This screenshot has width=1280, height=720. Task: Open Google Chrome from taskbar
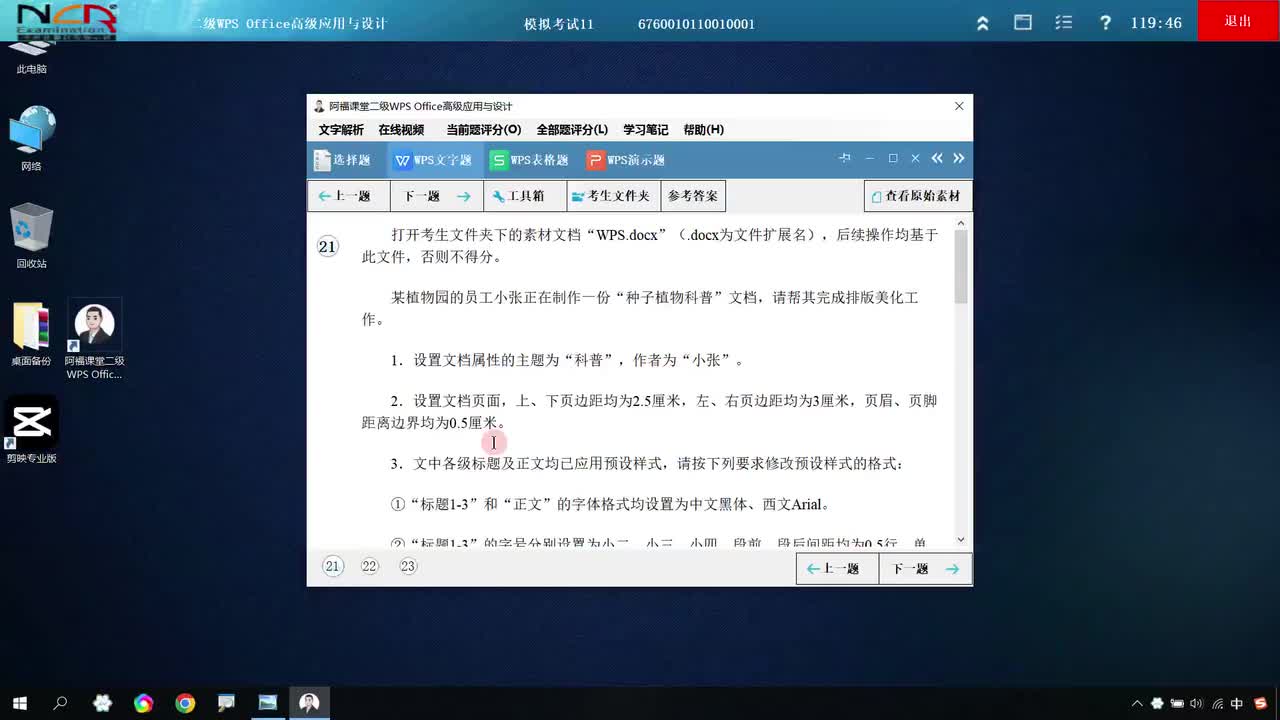185,703
